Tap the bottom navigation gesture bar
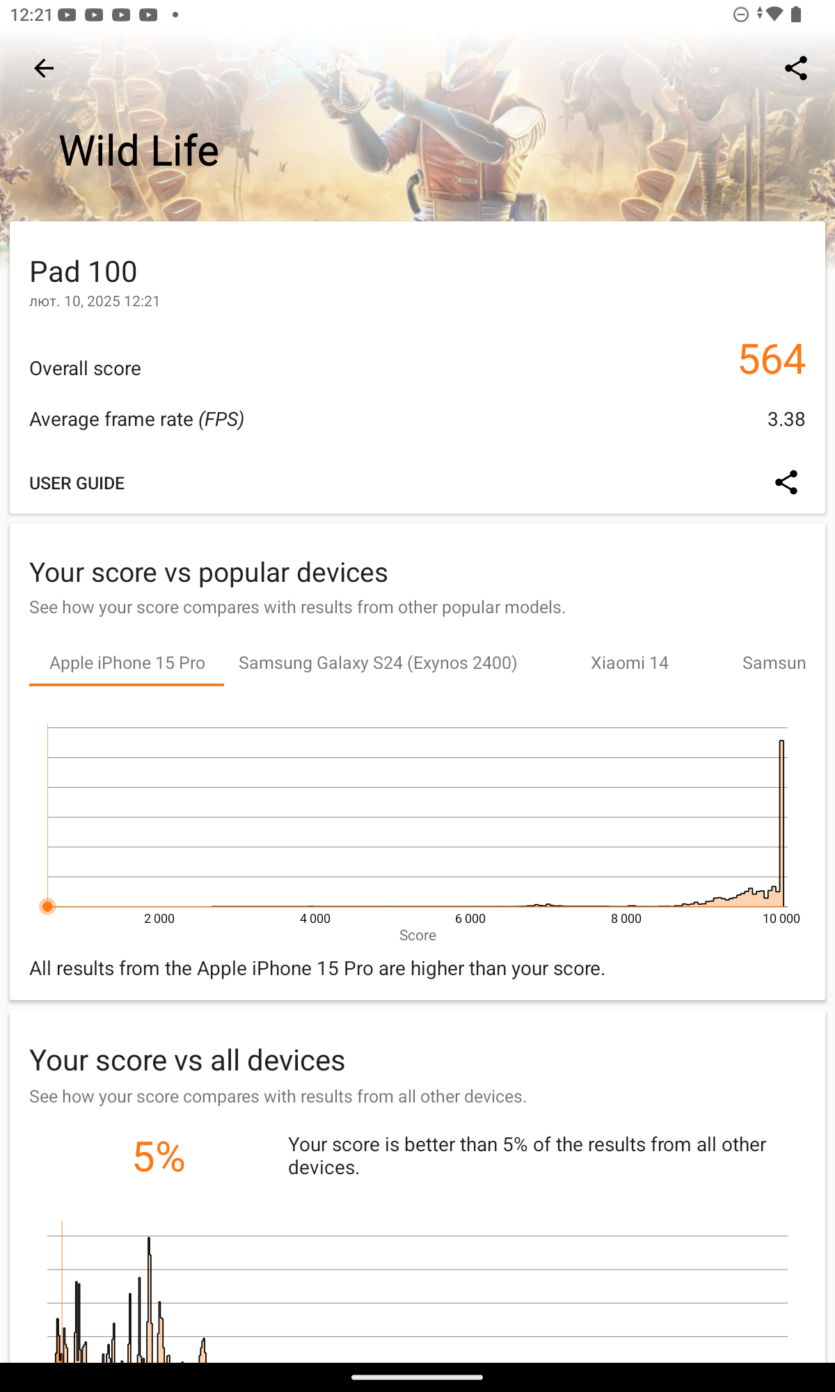This screenshot has width=835, height=1392. [x=417, y=1377]
